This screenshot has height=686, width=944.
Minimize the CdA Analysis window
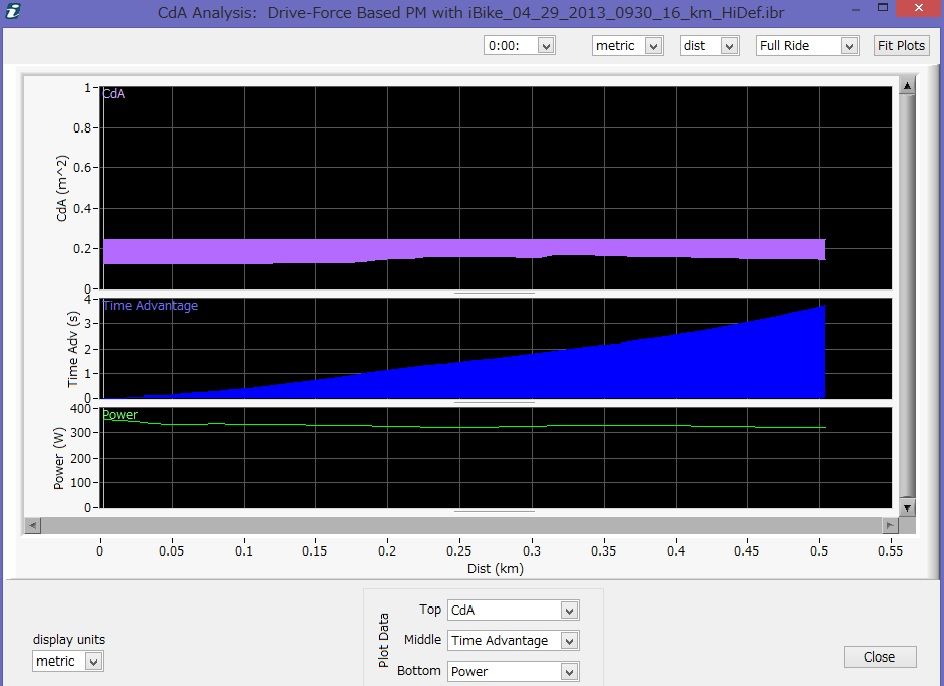click(856, 10)
